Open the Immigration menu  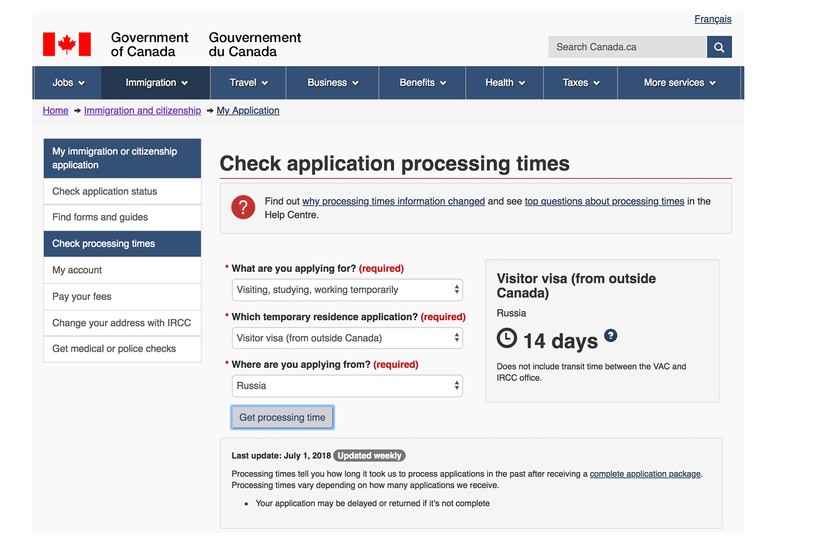point(156,83)
